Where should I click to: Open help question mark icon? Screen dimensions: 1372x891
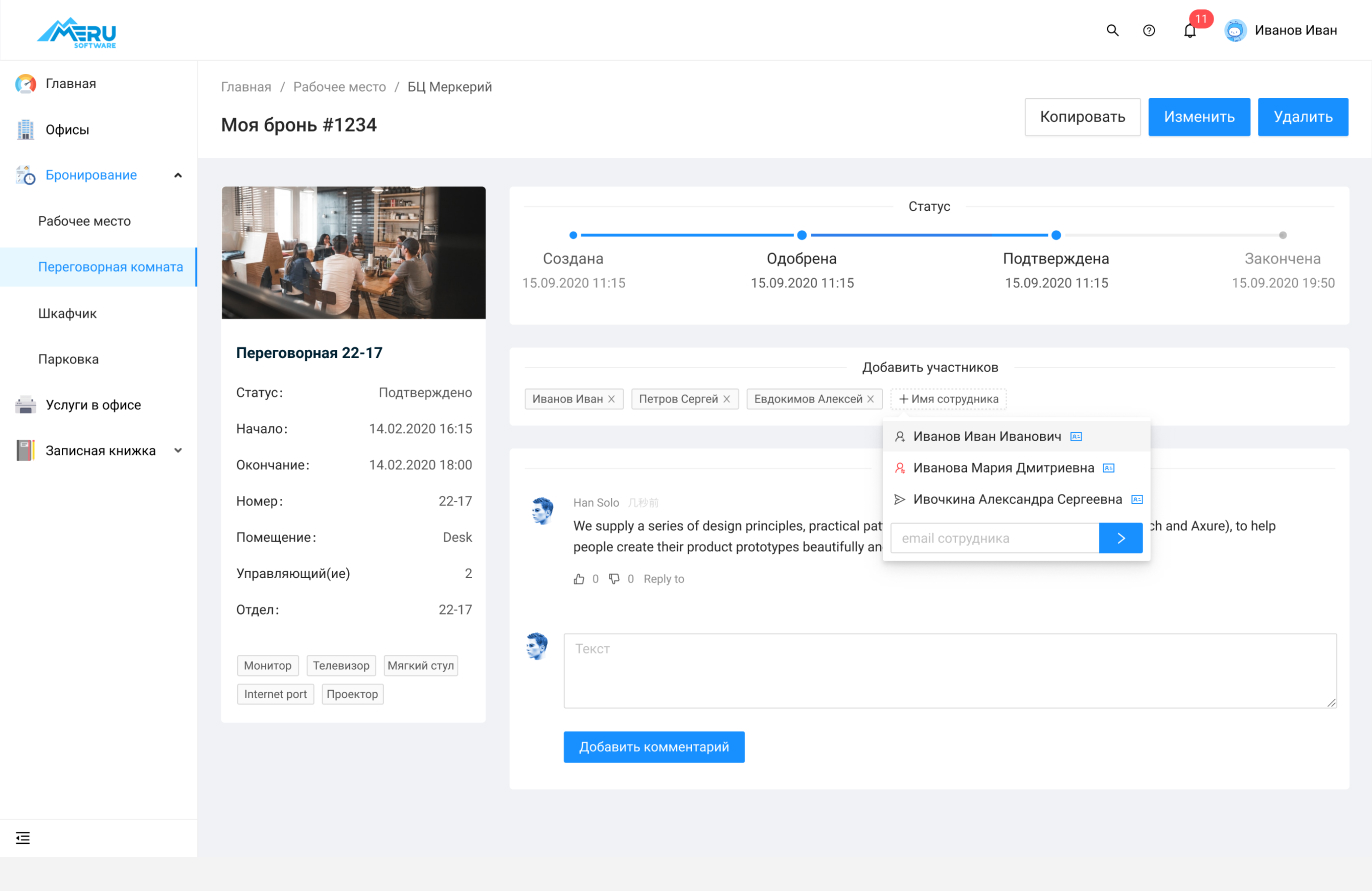point(1149,31)
